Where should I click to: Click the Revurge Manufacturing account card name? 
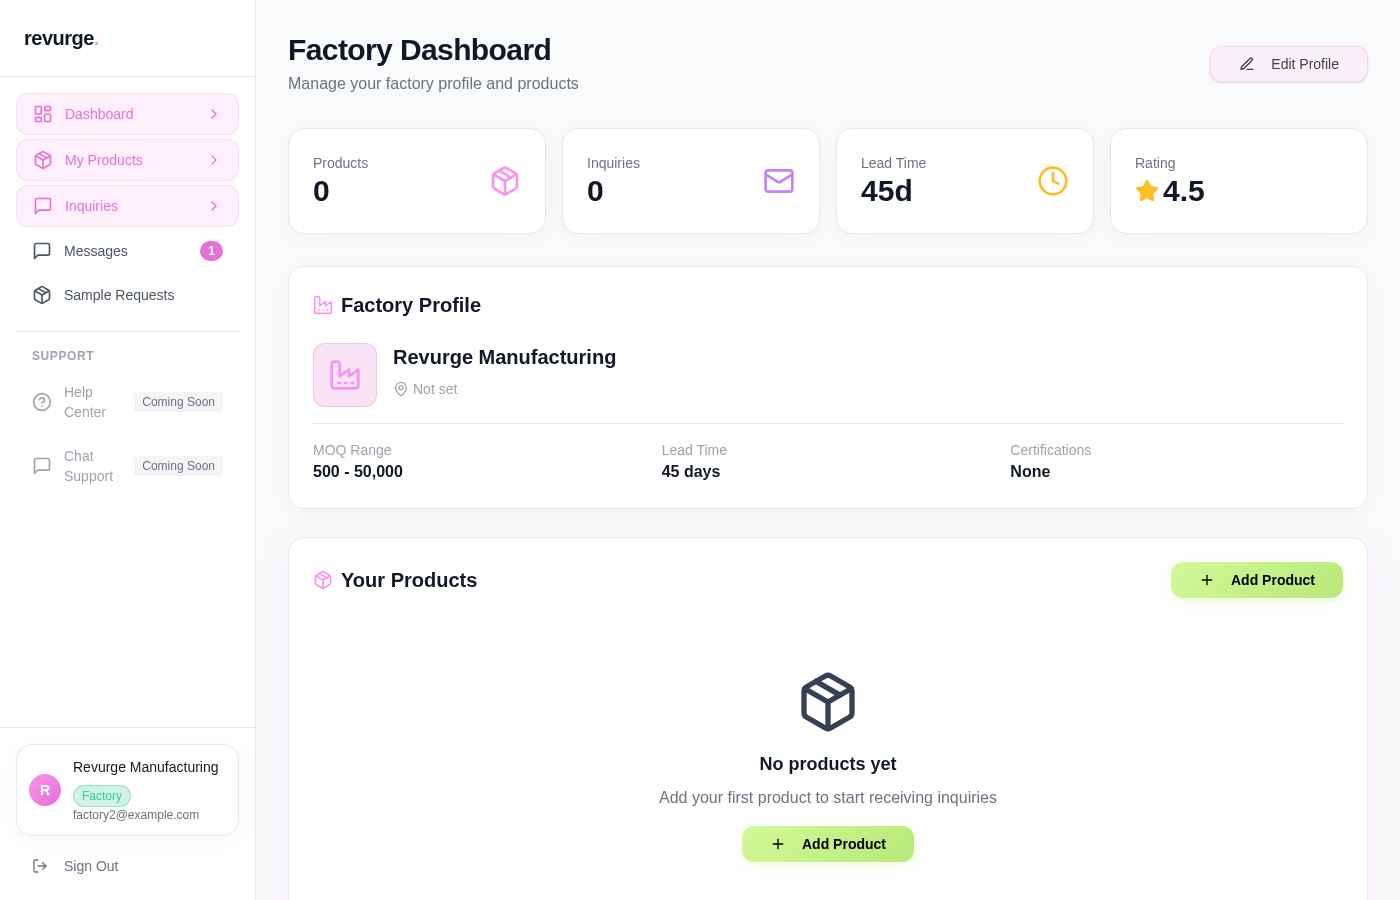tap(146, 767)
